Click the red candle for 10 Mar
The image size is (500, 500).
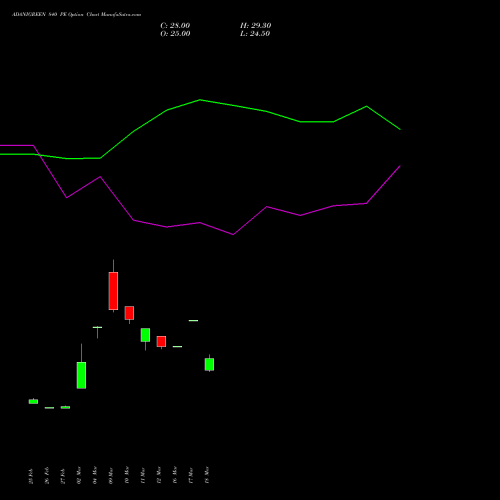[129, 313]
